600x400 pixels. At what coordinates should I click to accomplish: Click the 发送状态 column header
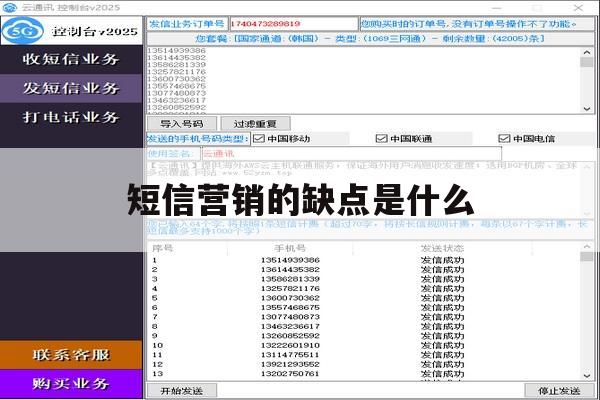click(x=442, y=248)
